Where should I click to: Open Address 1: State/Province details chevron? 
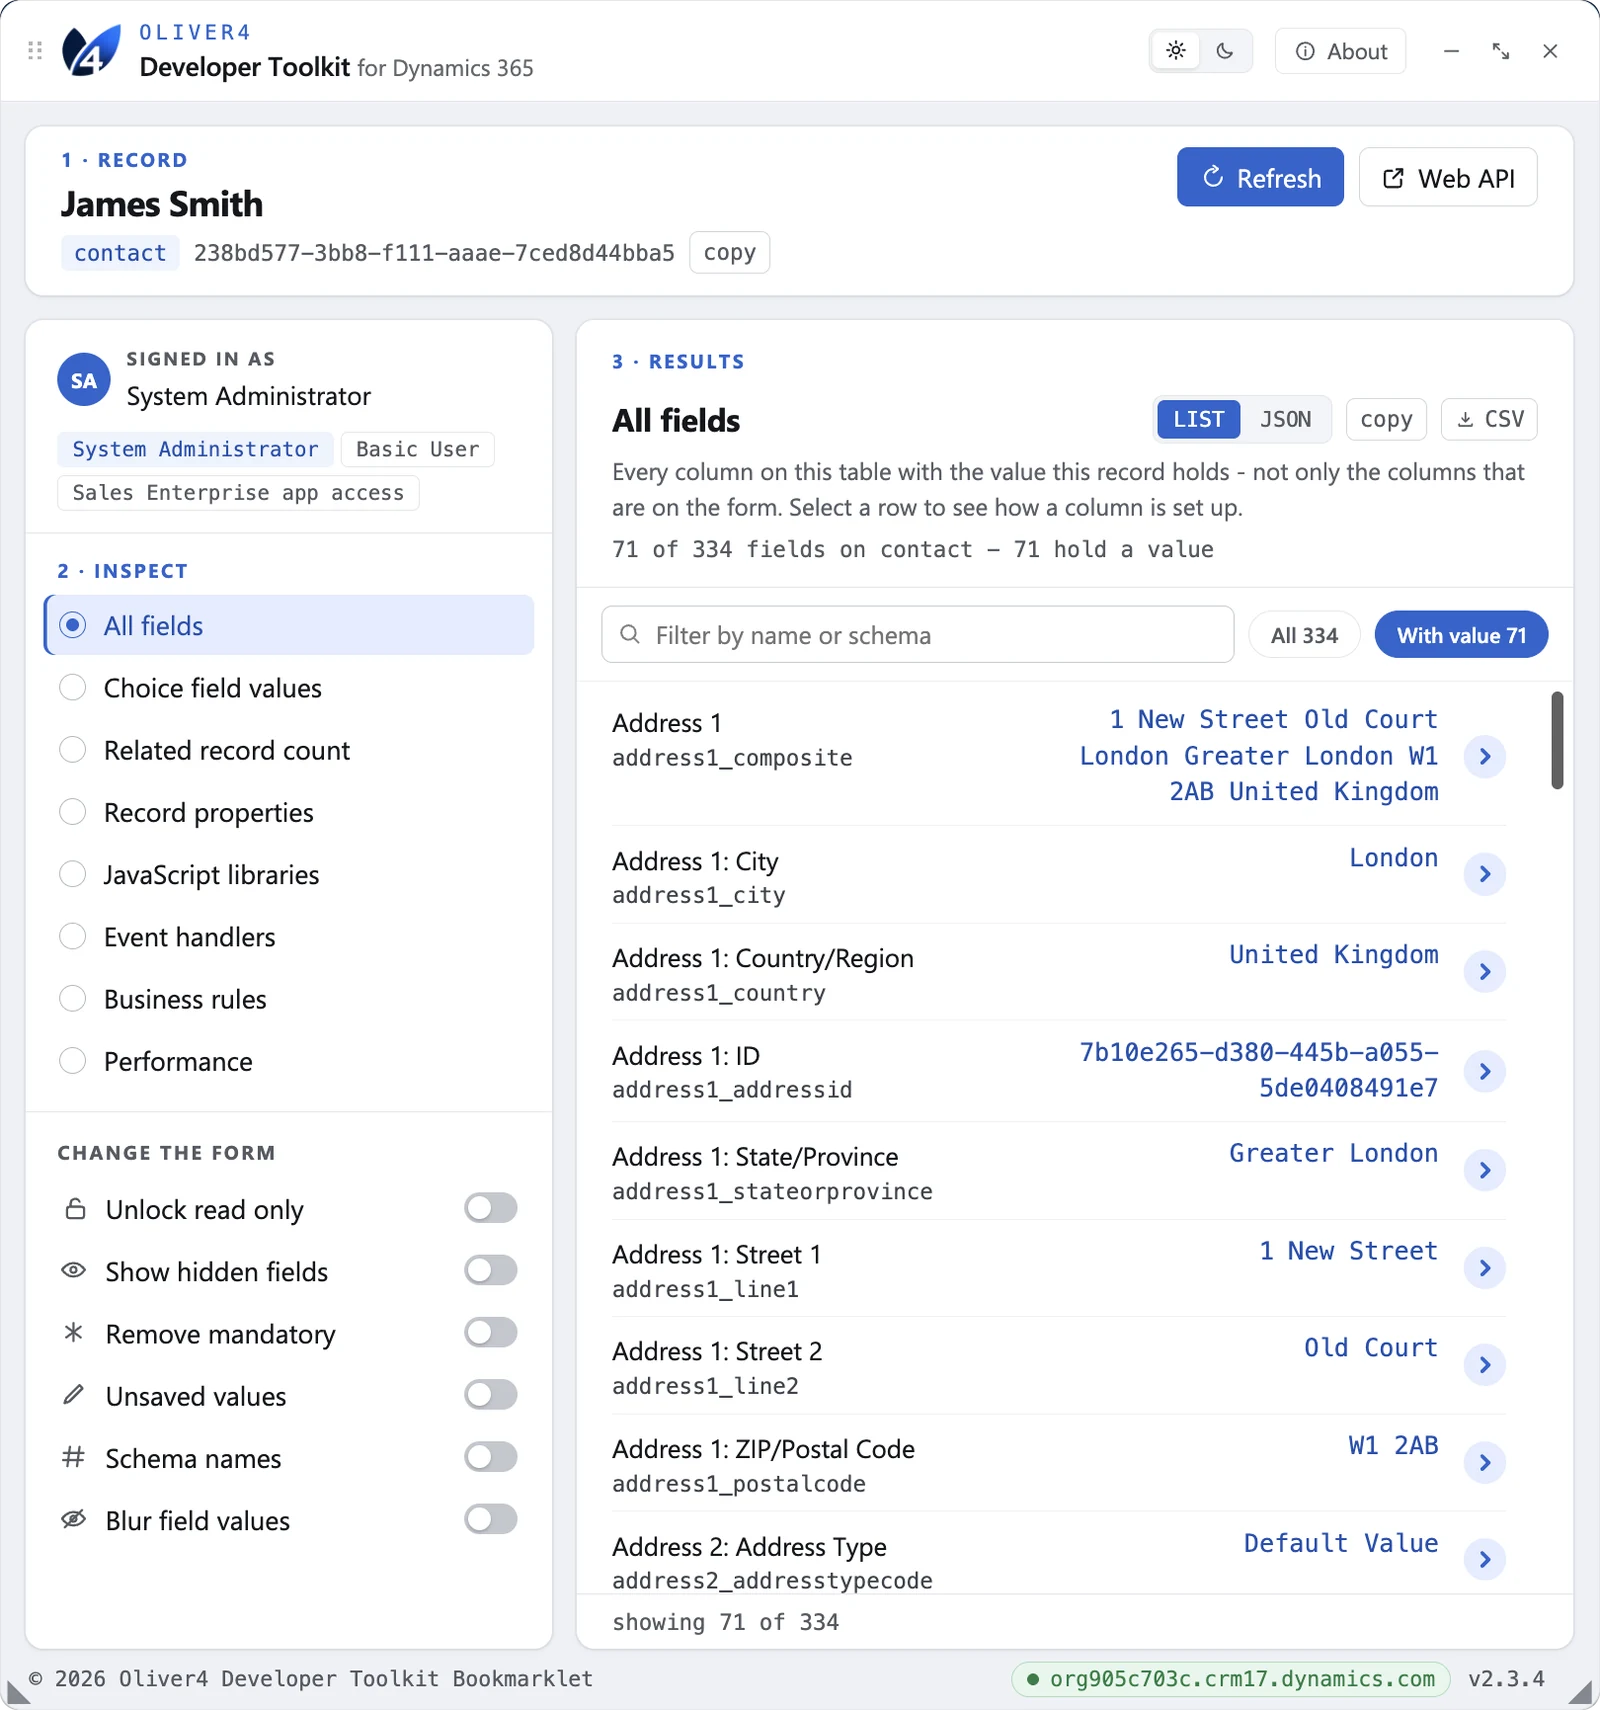(1485, 1170)
